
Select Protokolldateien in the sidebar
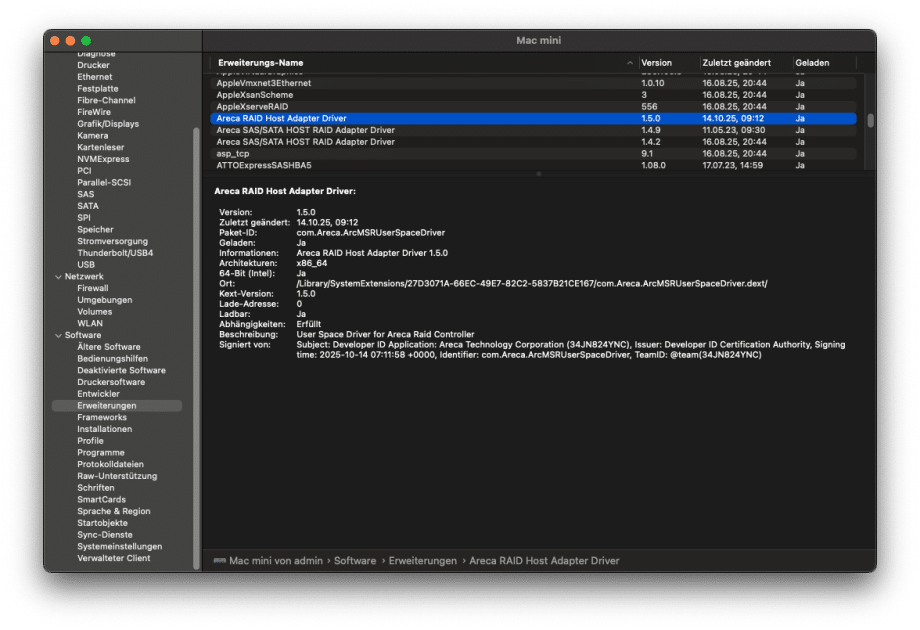click(110, 464)
